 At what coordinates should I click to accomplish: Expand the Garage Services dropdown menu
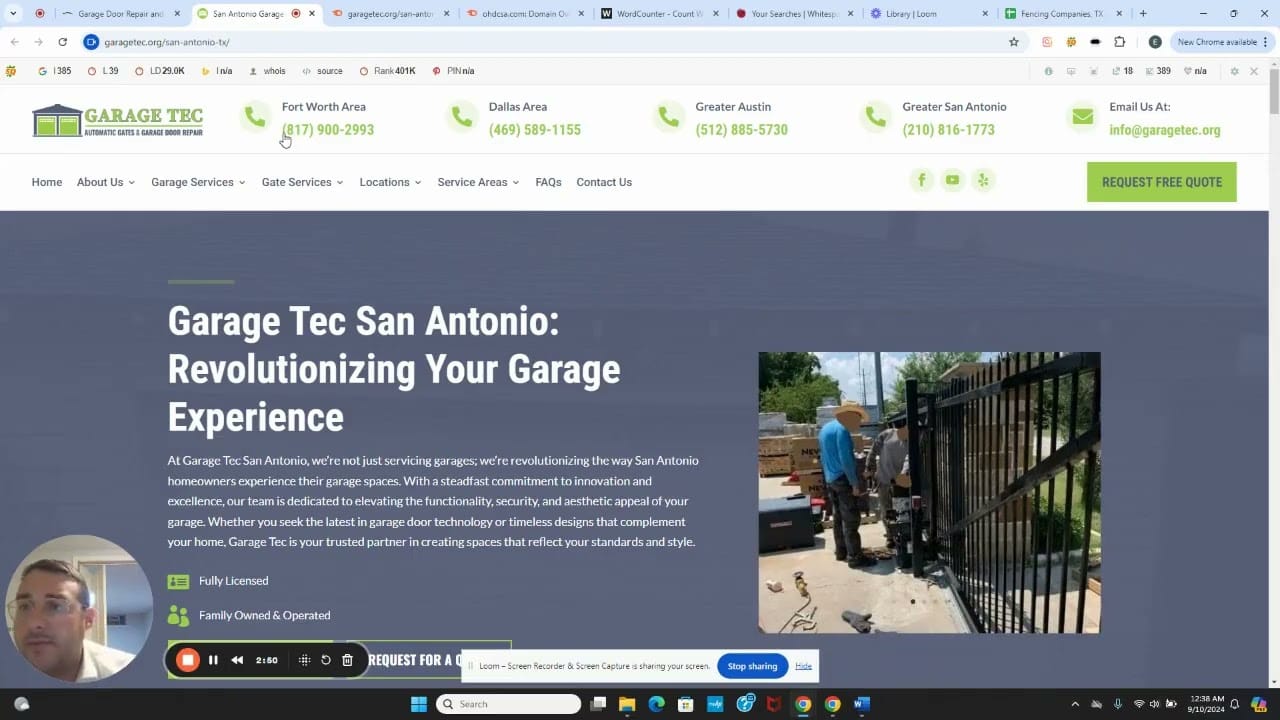198,182
